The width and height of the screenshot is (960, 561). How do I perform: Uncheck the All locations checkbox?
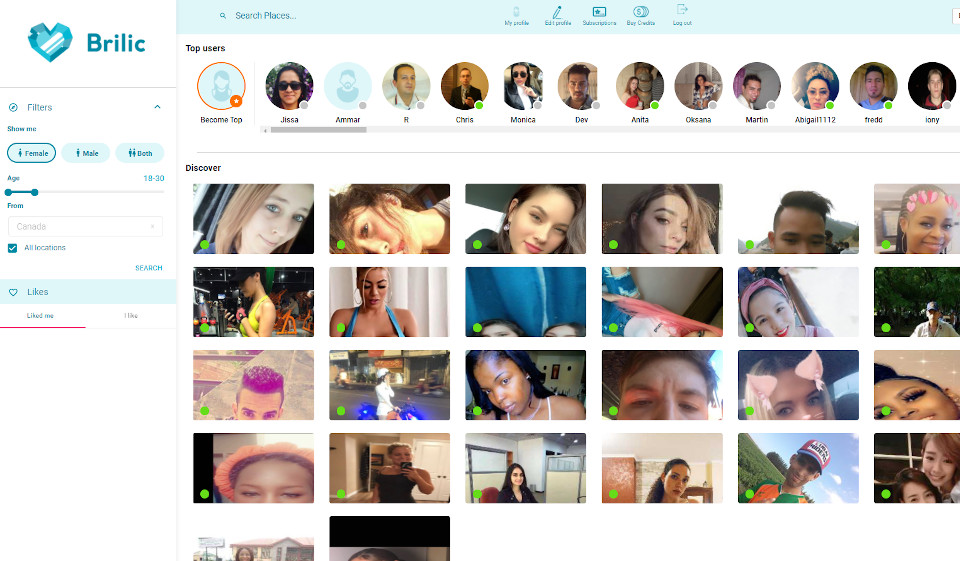(12, 248)
